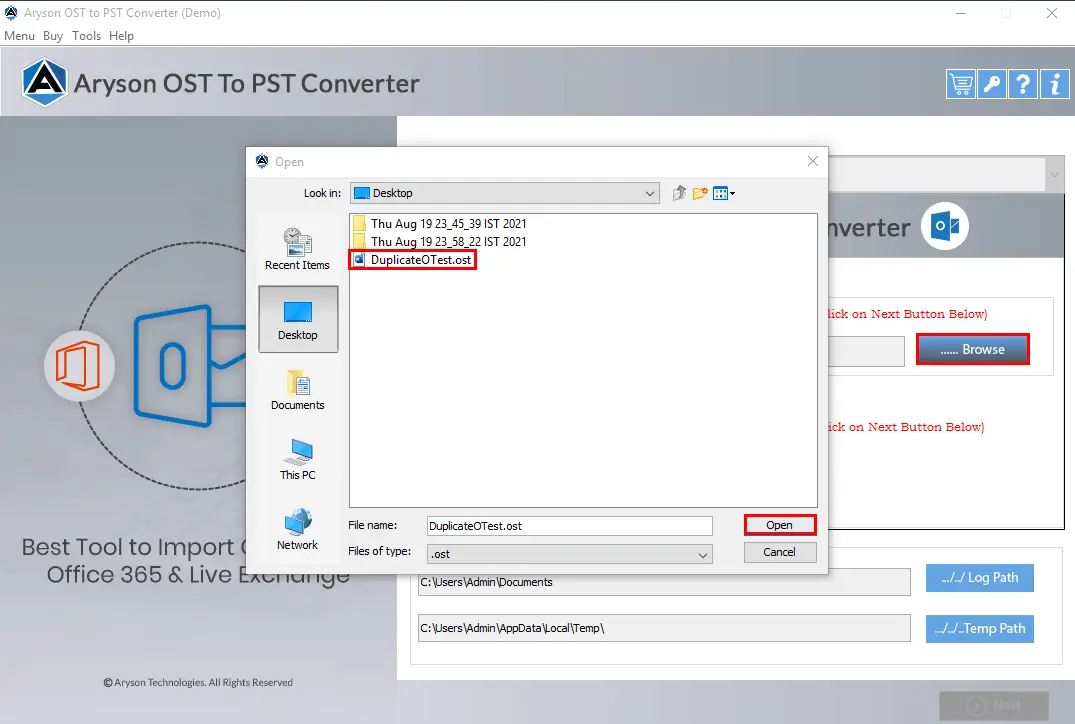
Task: Click the Temp Path button
Action: pyautogui.click(x=980, y=628)
